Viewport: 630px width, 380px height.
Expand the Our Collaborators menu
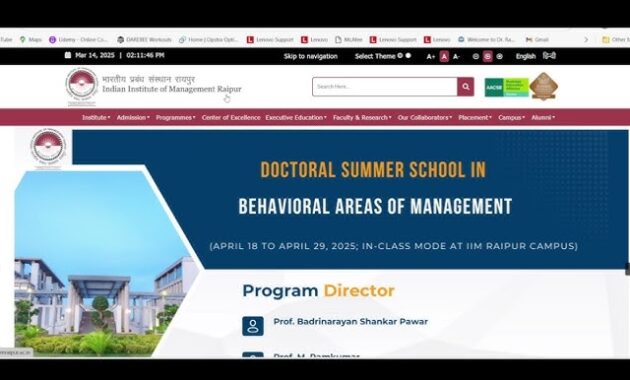click(425, 118)
